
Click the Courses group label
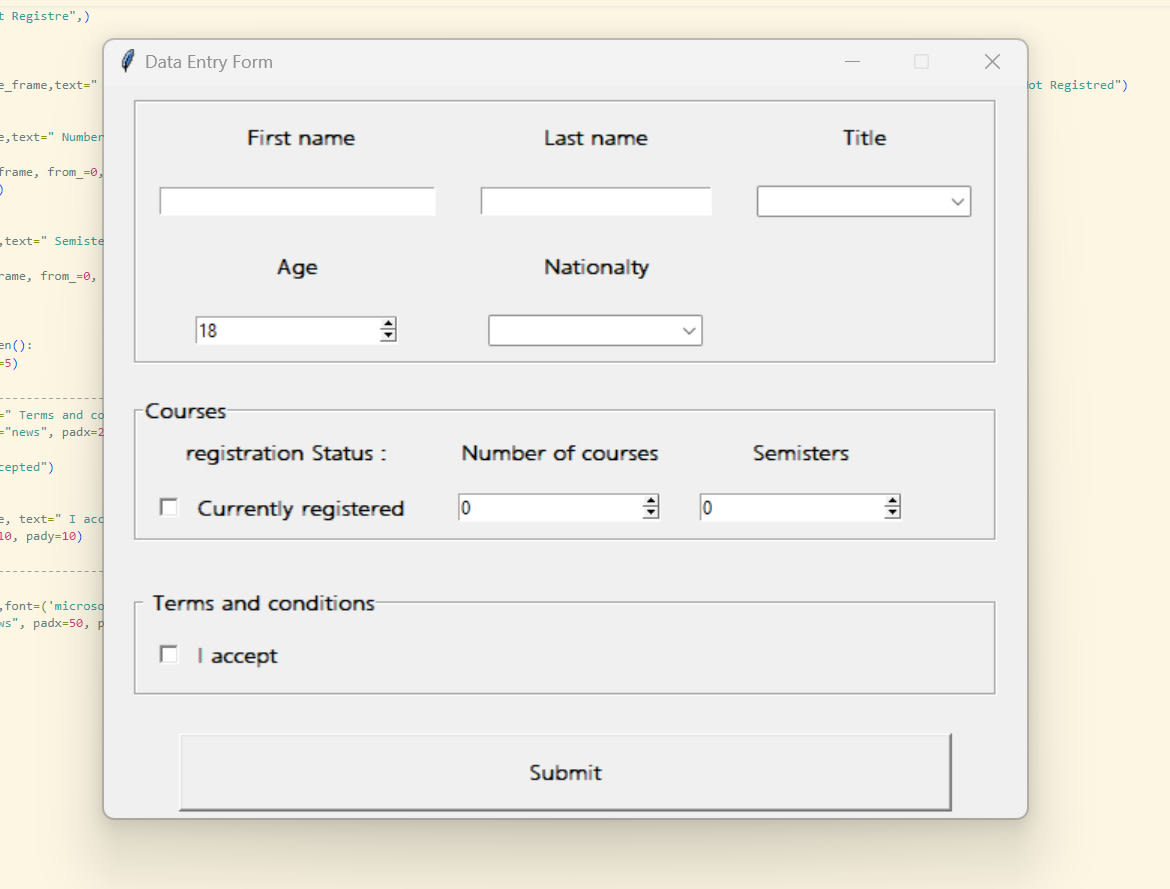pyautogui.click(x=185, y=410)
